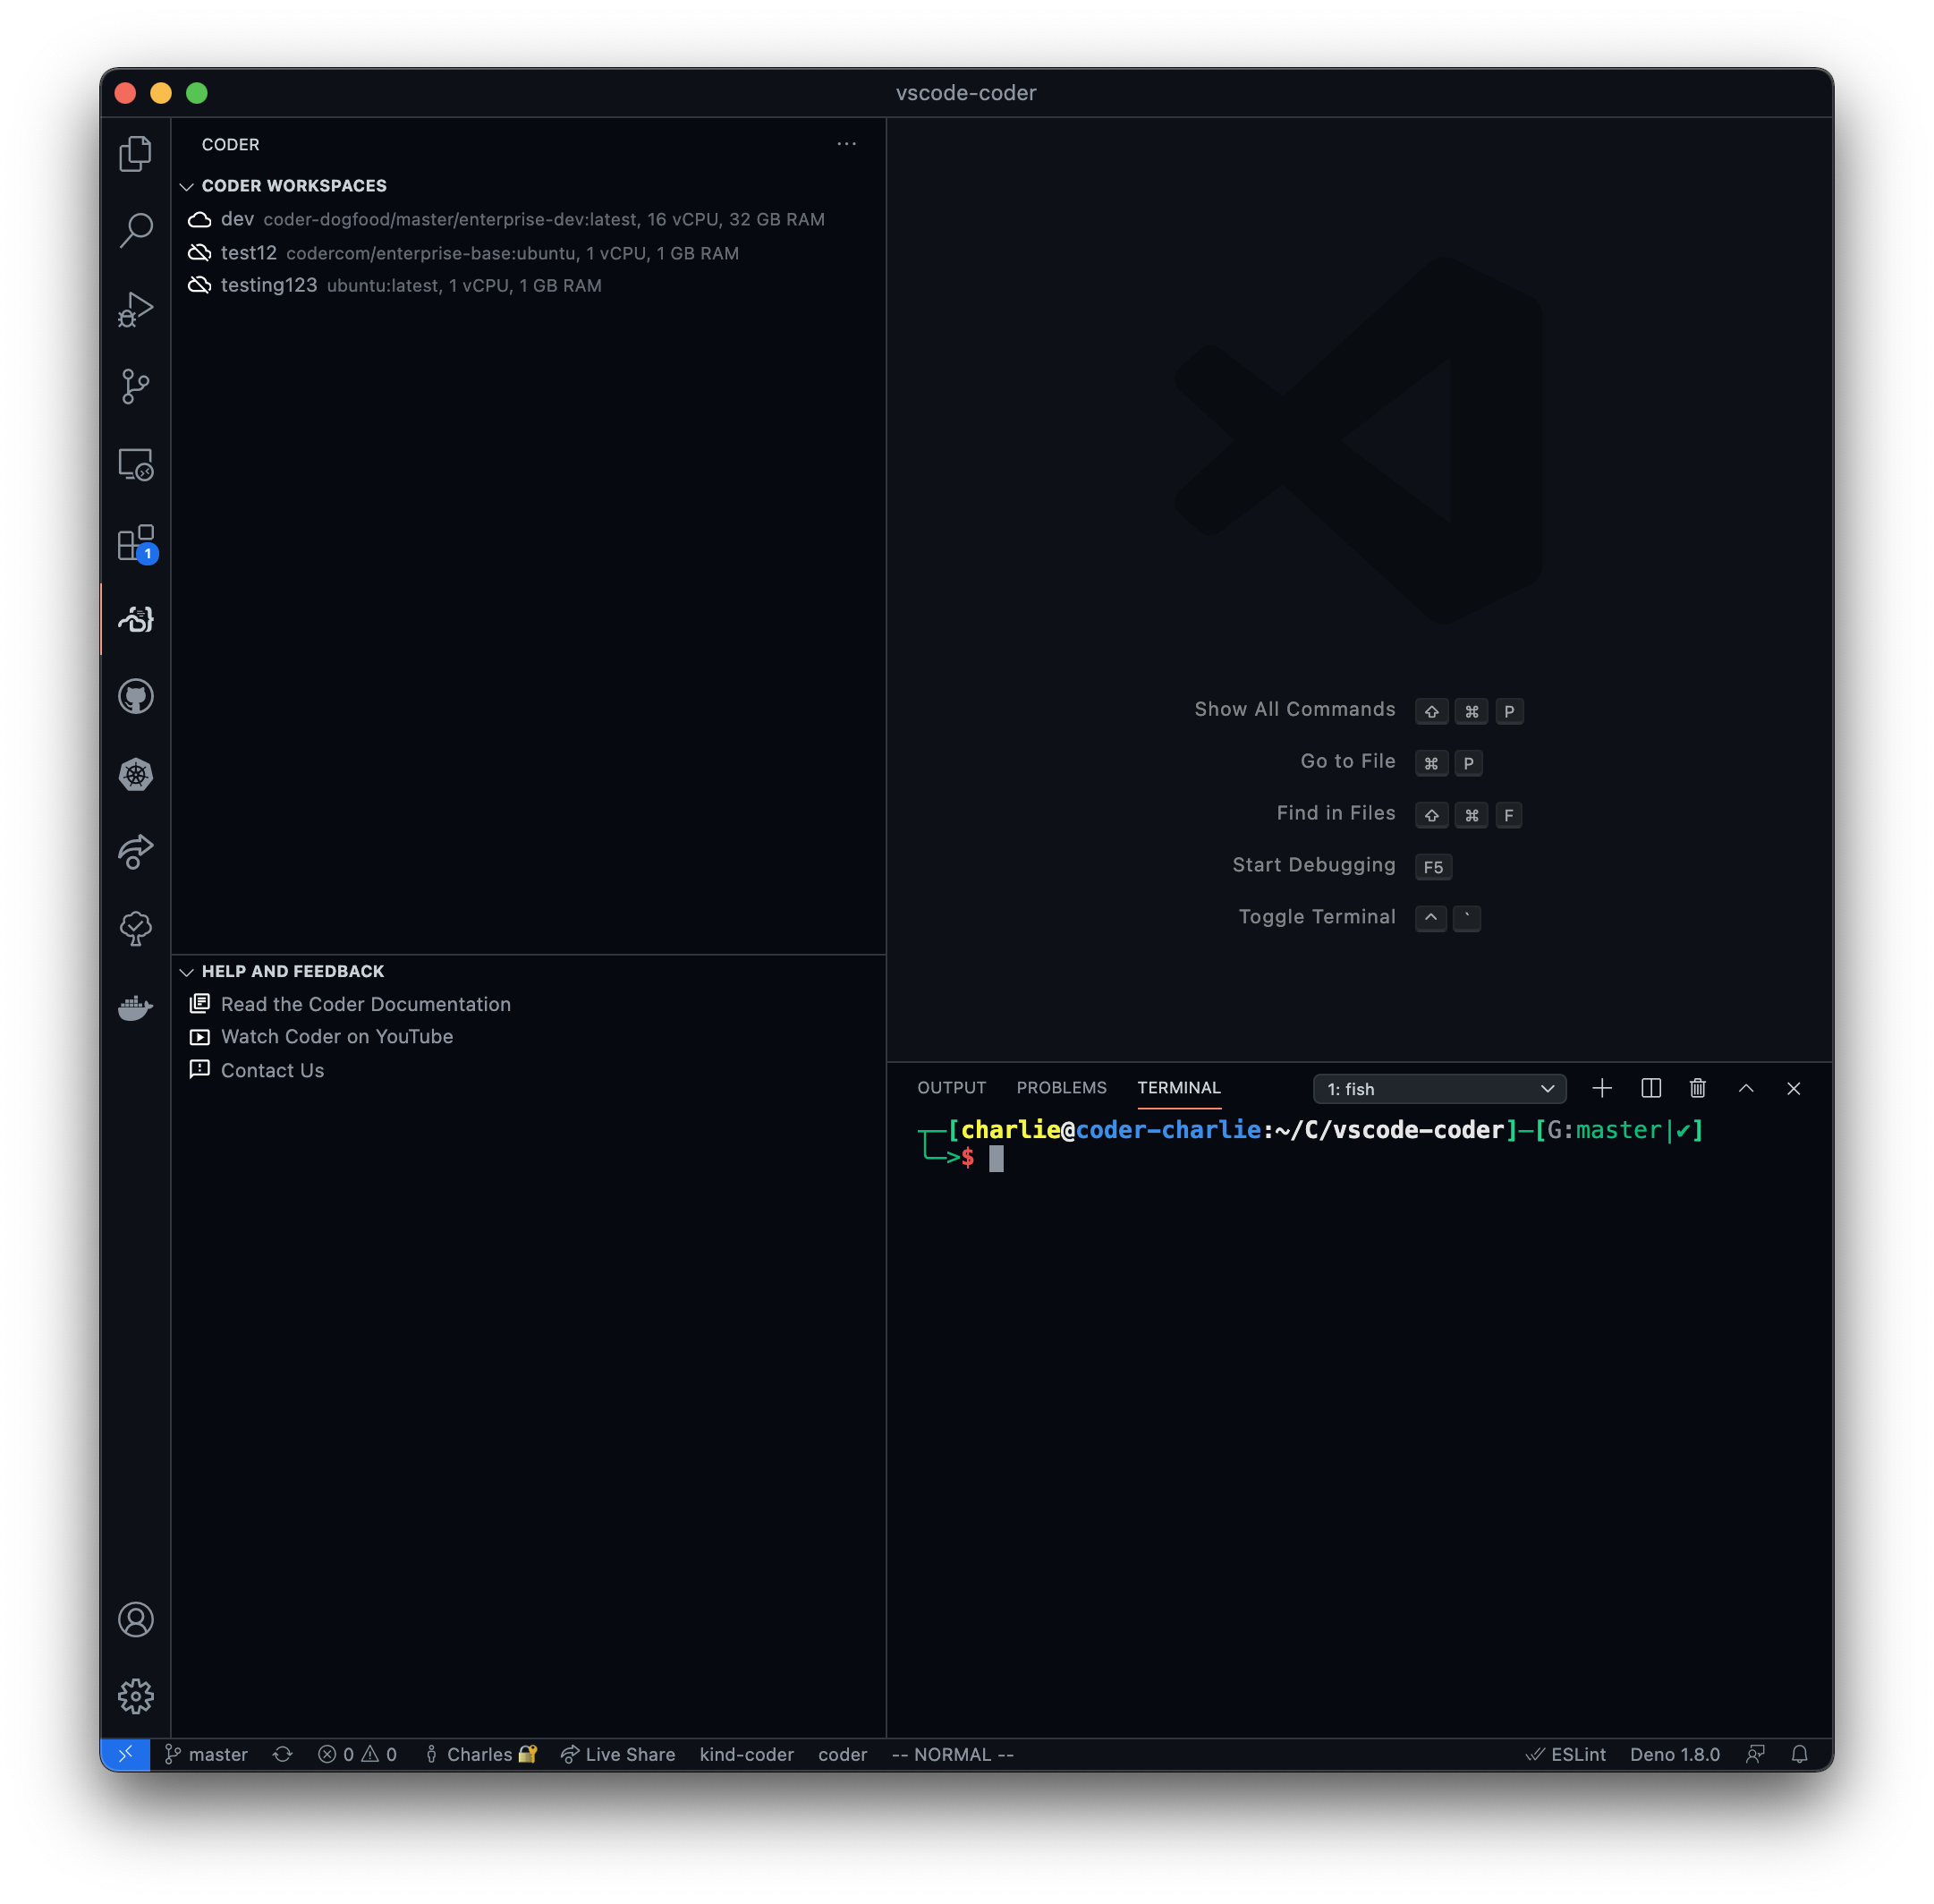Open the Docker whale view icon
1934x1904 pixels.
tap(135, 1007)
